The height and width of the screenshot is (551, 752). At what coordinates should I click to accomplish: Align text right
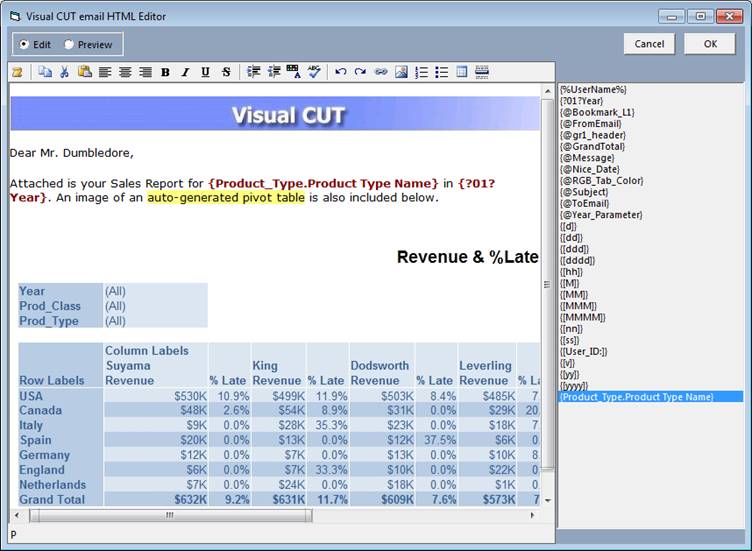pyautogui.click(x=145, y=72)
